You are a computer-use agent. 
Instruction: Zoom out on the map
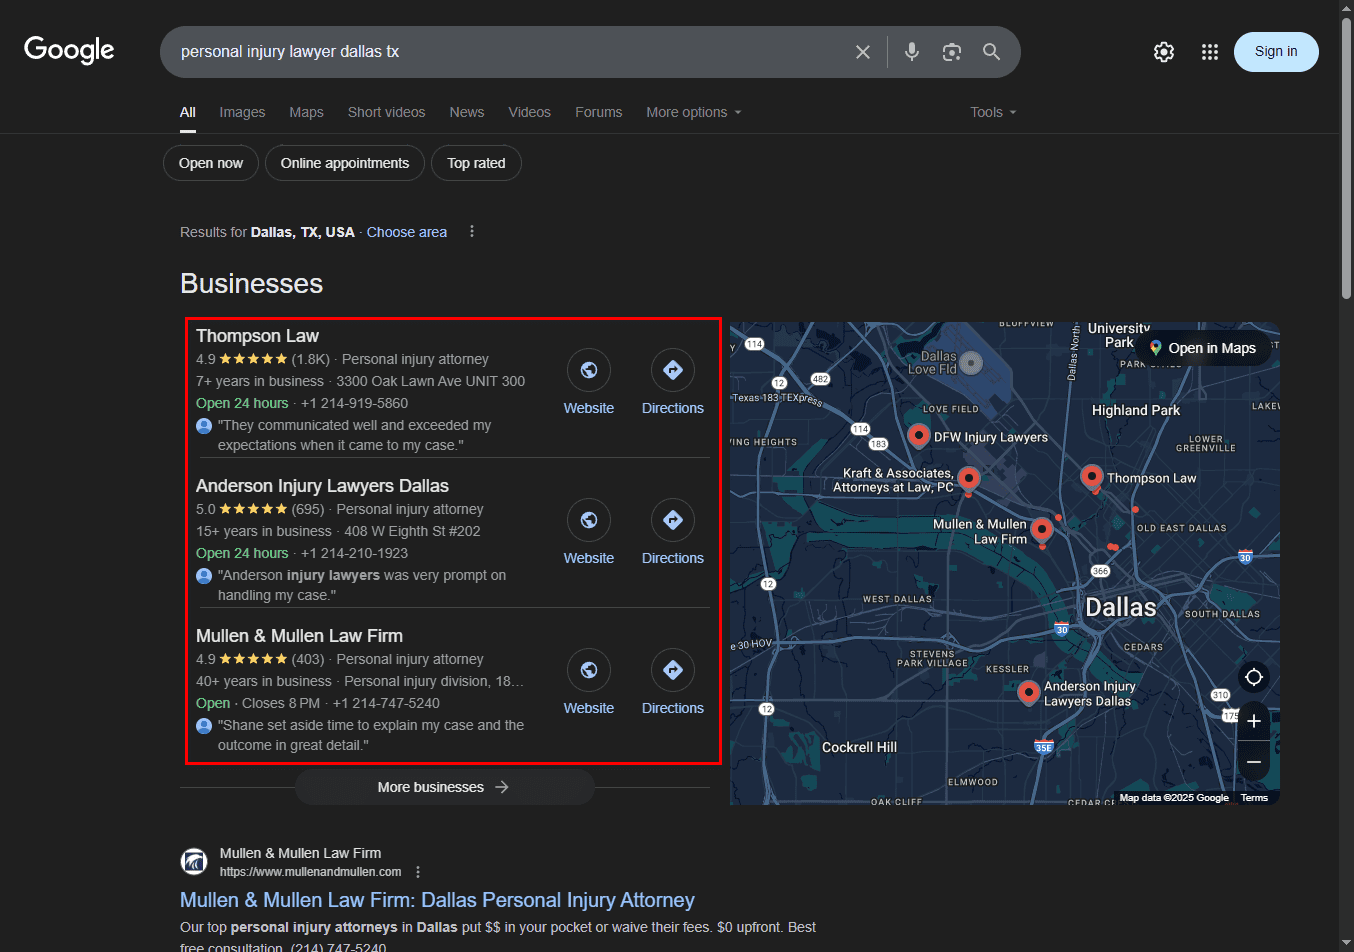point(1254,761)
